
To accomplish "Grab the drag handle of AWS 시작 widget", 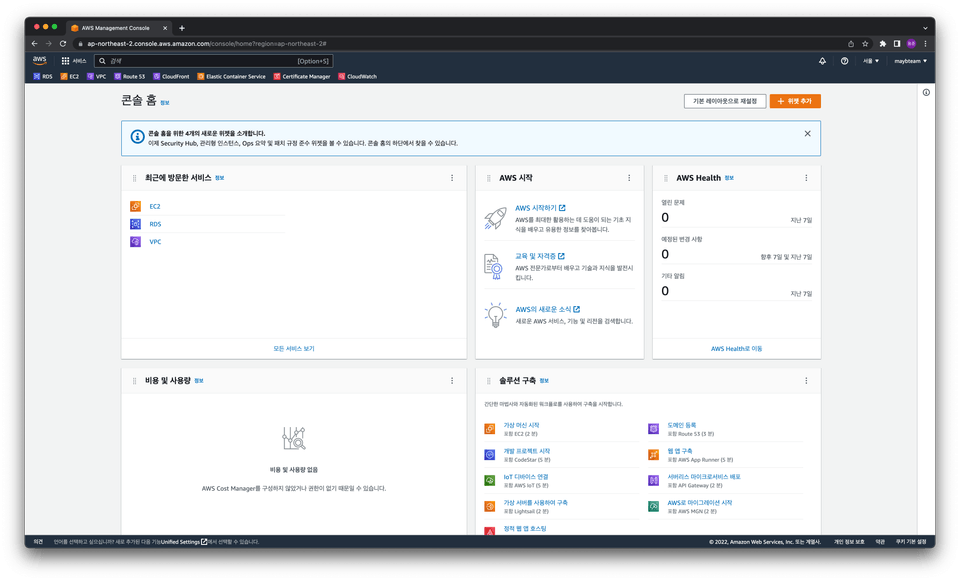I will point(489,178).
